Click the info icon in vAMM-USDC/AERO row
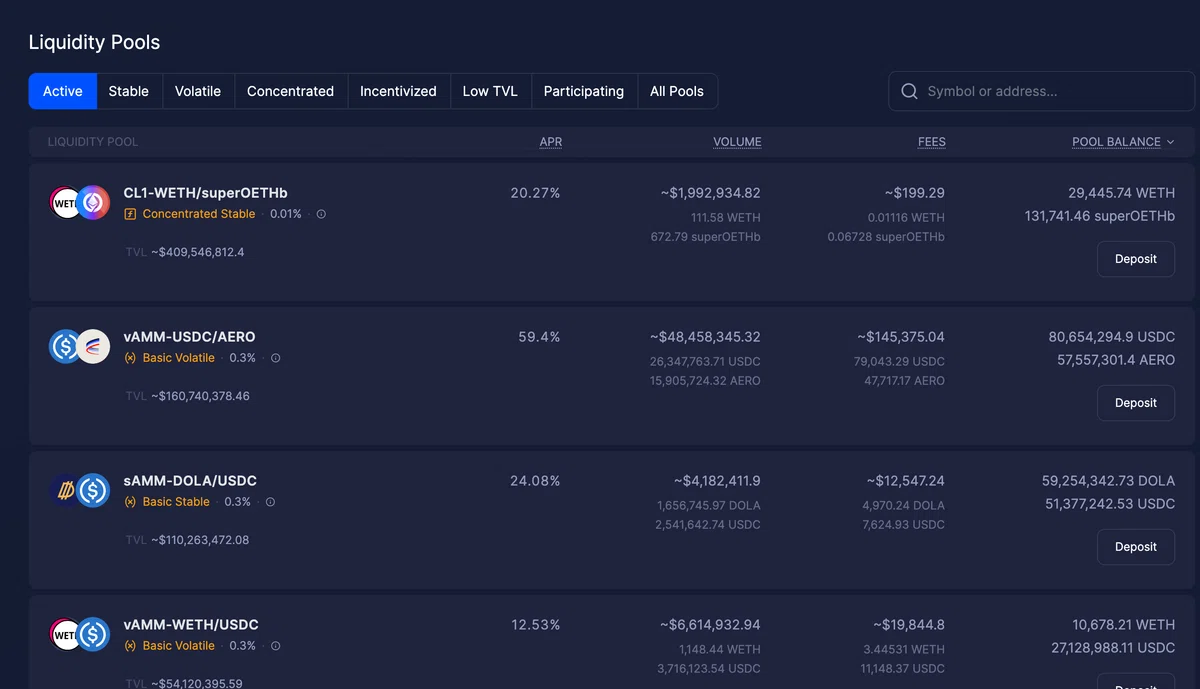This screenshot has height=689, width=1200. [276, 358]
